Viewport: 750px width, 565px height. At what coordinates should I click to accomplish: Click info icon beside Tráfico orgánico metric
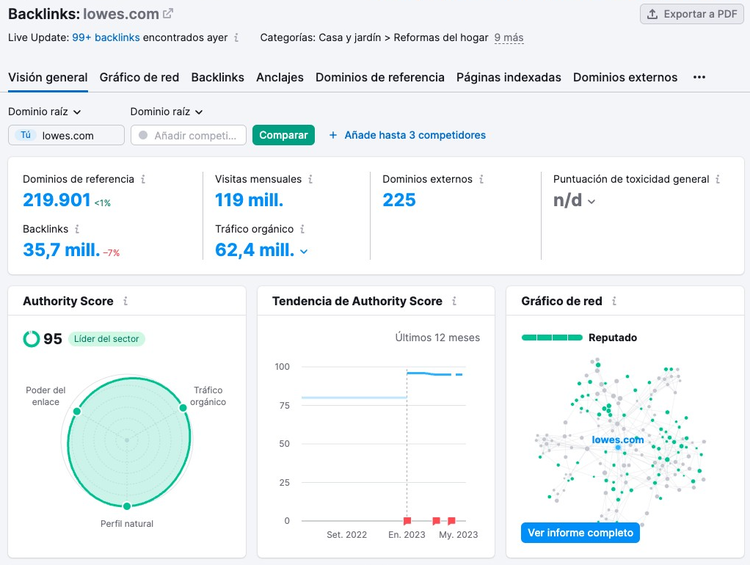(x=302, y=229)
